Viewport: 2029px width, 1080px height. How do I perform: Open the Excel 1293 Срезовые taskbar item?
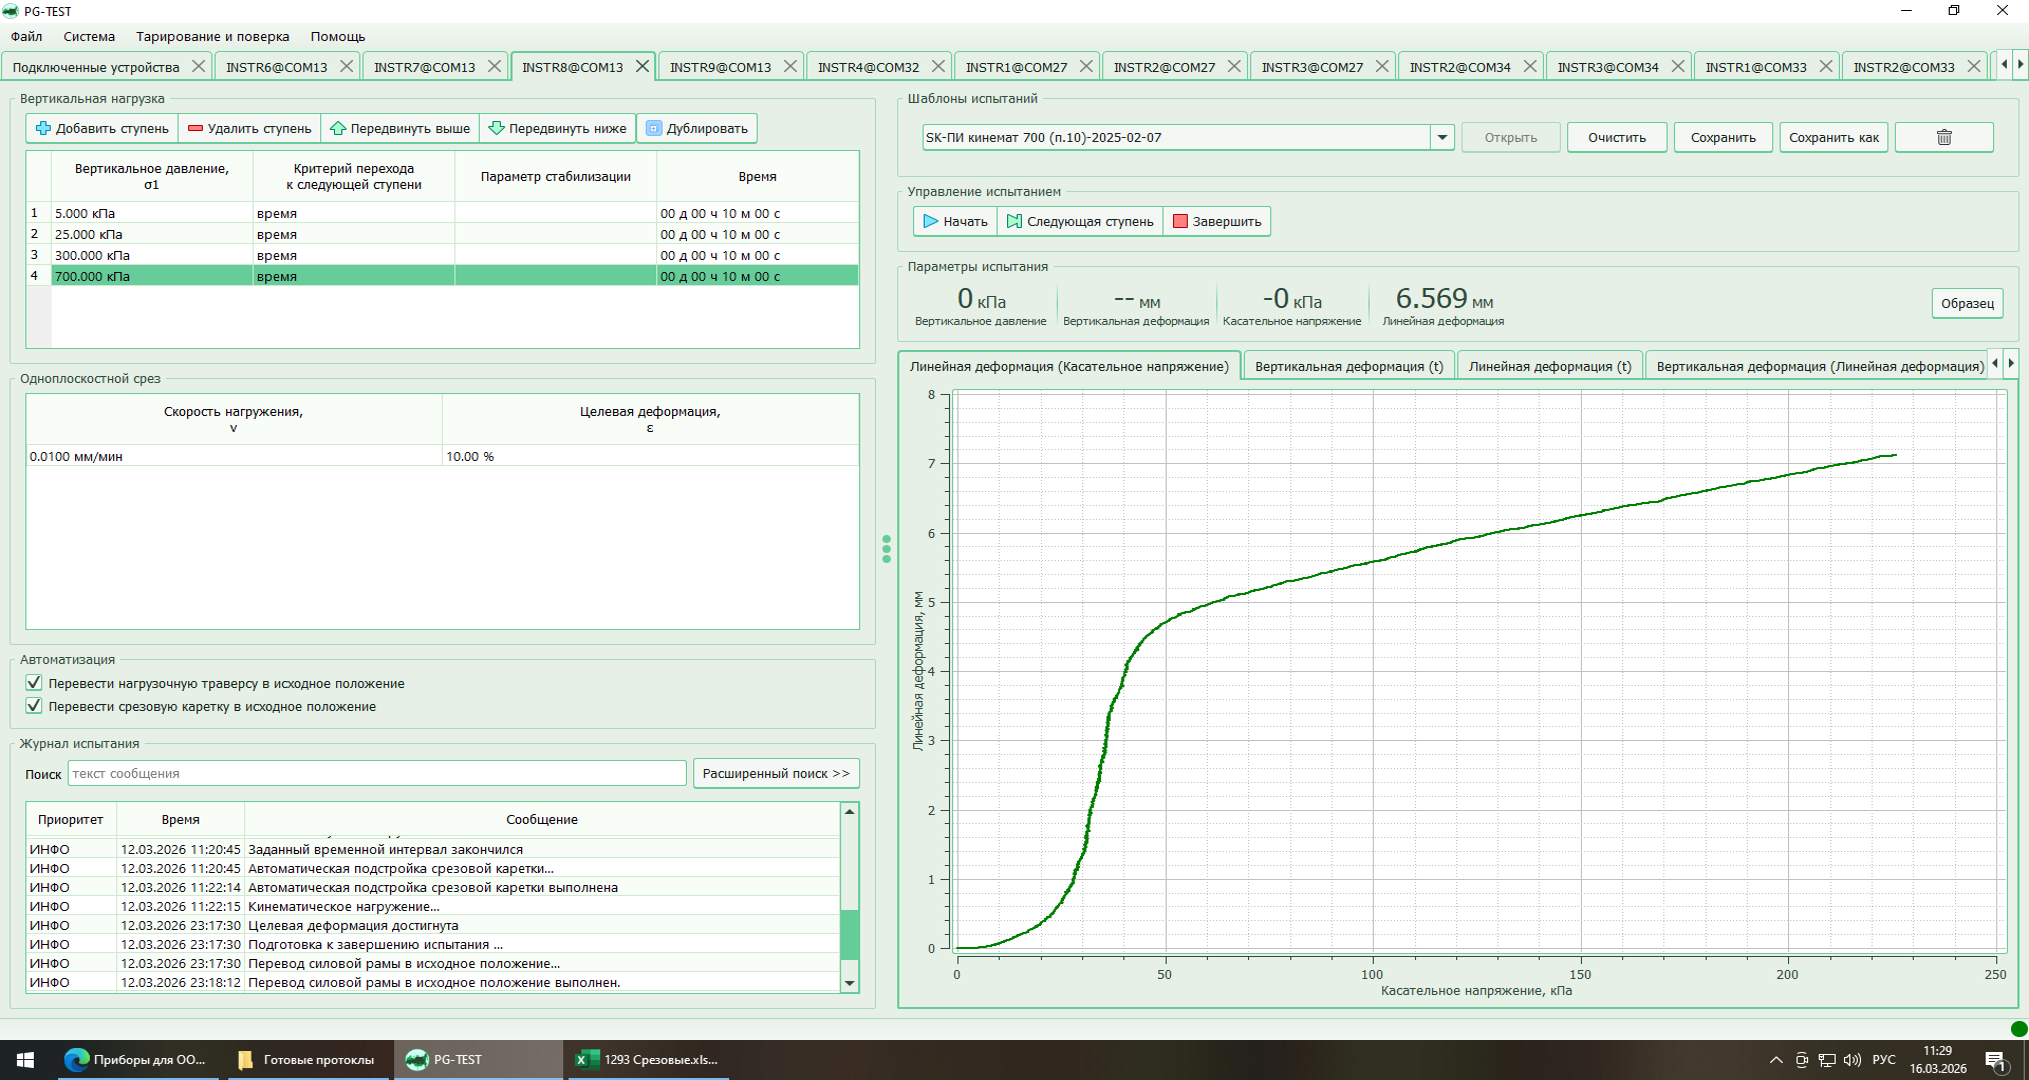(x=648, y=1060)
